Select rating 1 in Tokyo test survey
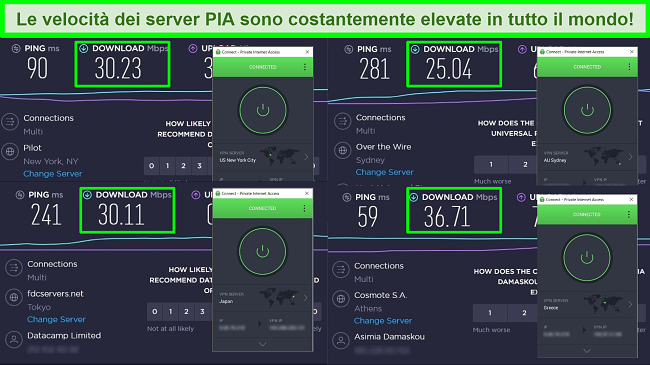Screen dimensions: 650x365 click(170, 311)
